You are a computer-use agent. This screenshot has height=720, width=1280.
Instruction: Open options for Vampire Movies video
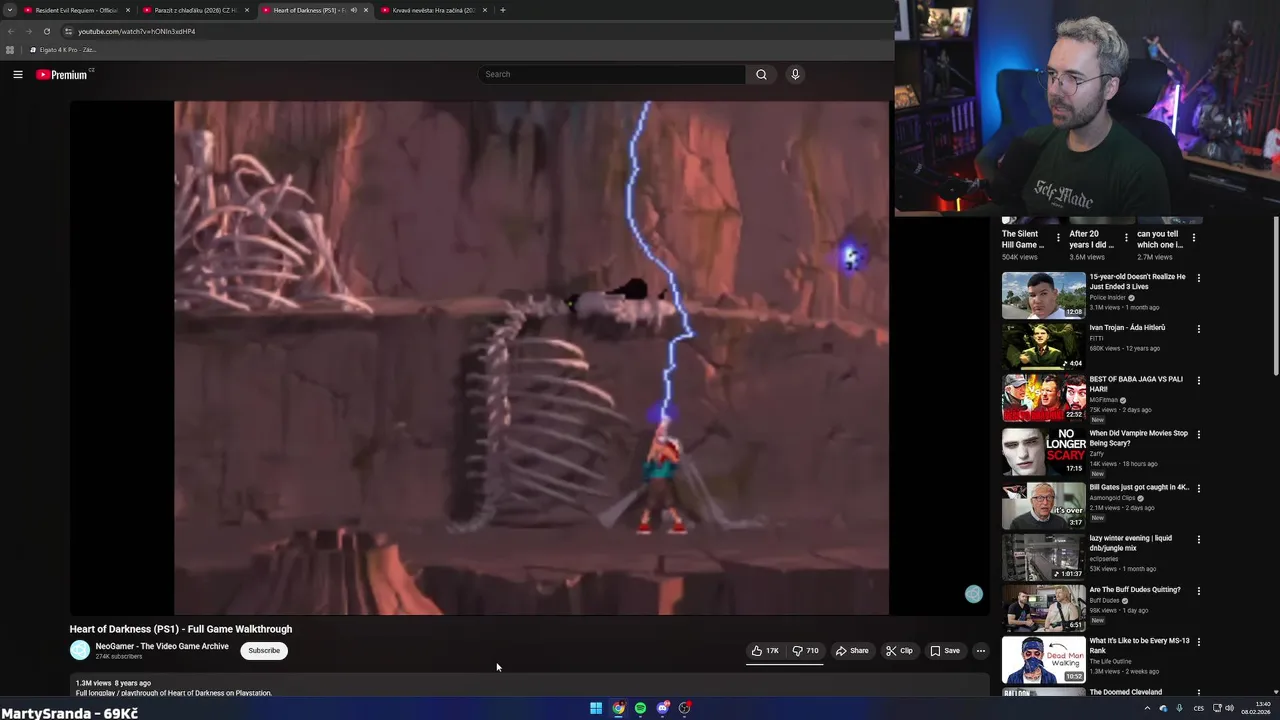(x=1199, y=435)
